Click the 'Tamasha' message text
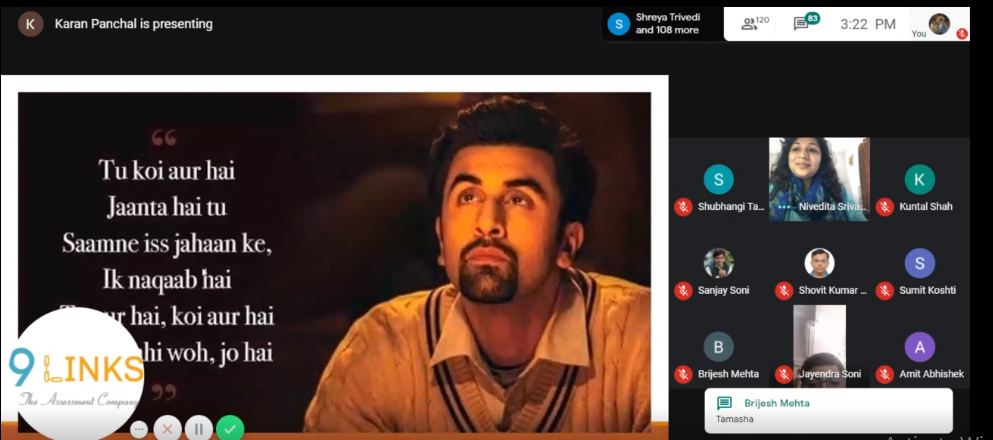Screen dimensions: 993x440 pyautogui.click(x=735, y=419)
